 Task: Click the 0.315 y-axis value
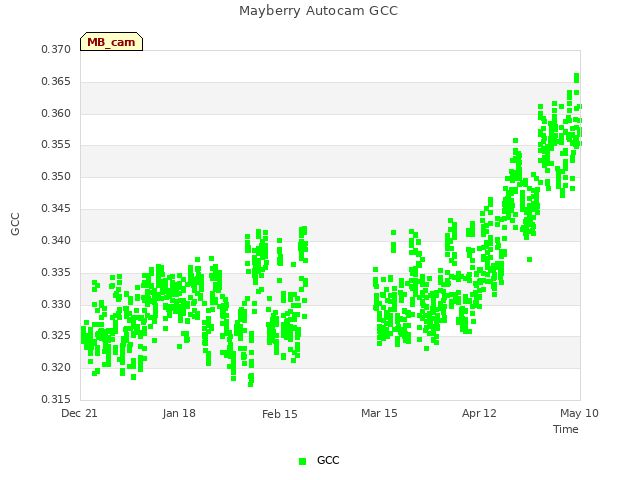[56, 399]
